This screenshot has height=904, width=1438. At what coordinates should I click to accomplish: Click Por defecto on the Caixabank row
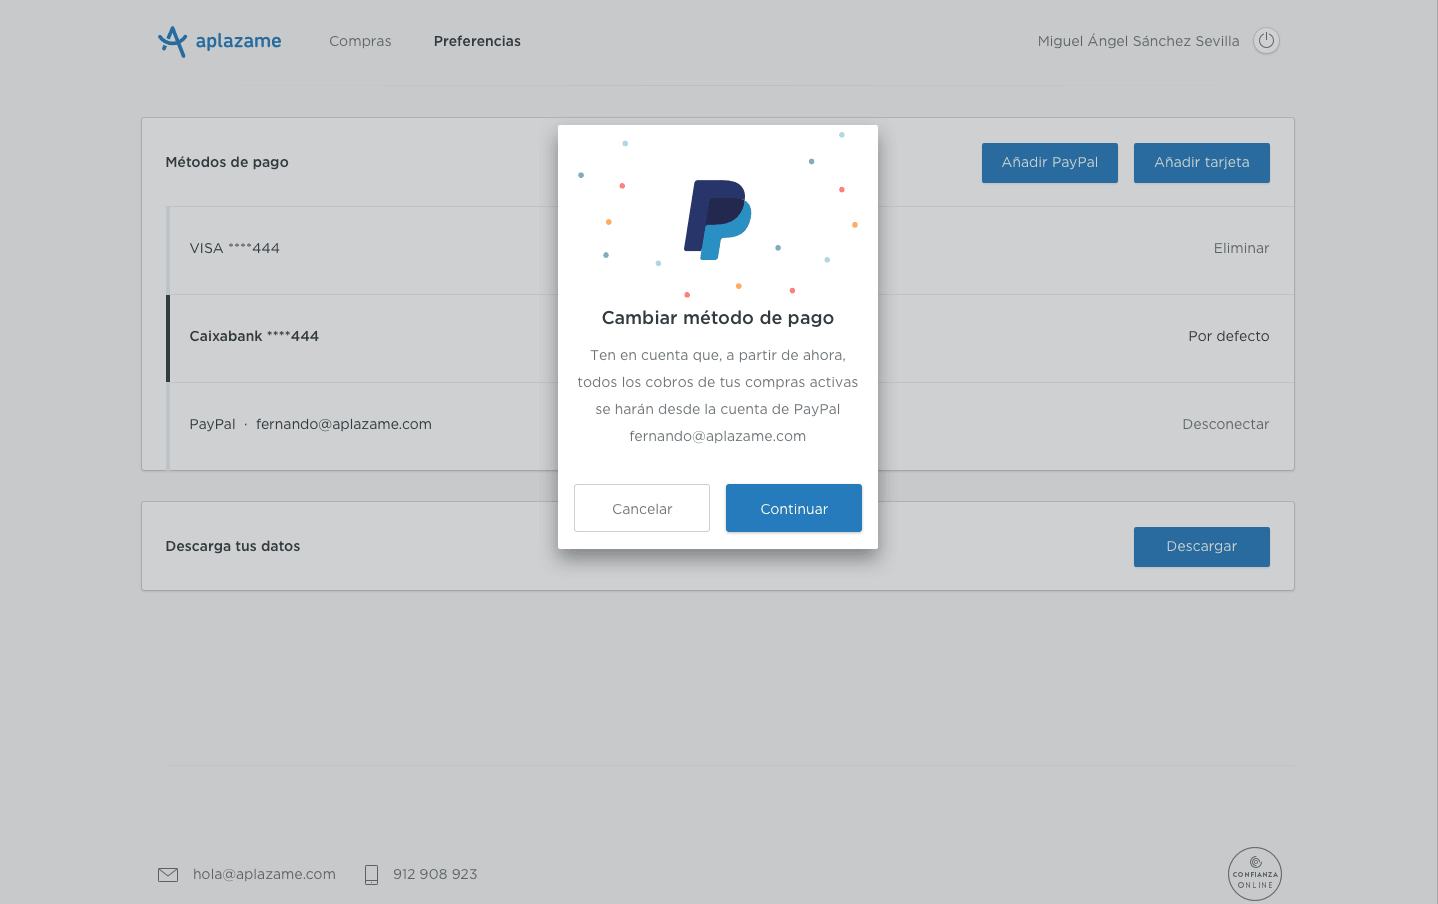tap(1229, 336)
